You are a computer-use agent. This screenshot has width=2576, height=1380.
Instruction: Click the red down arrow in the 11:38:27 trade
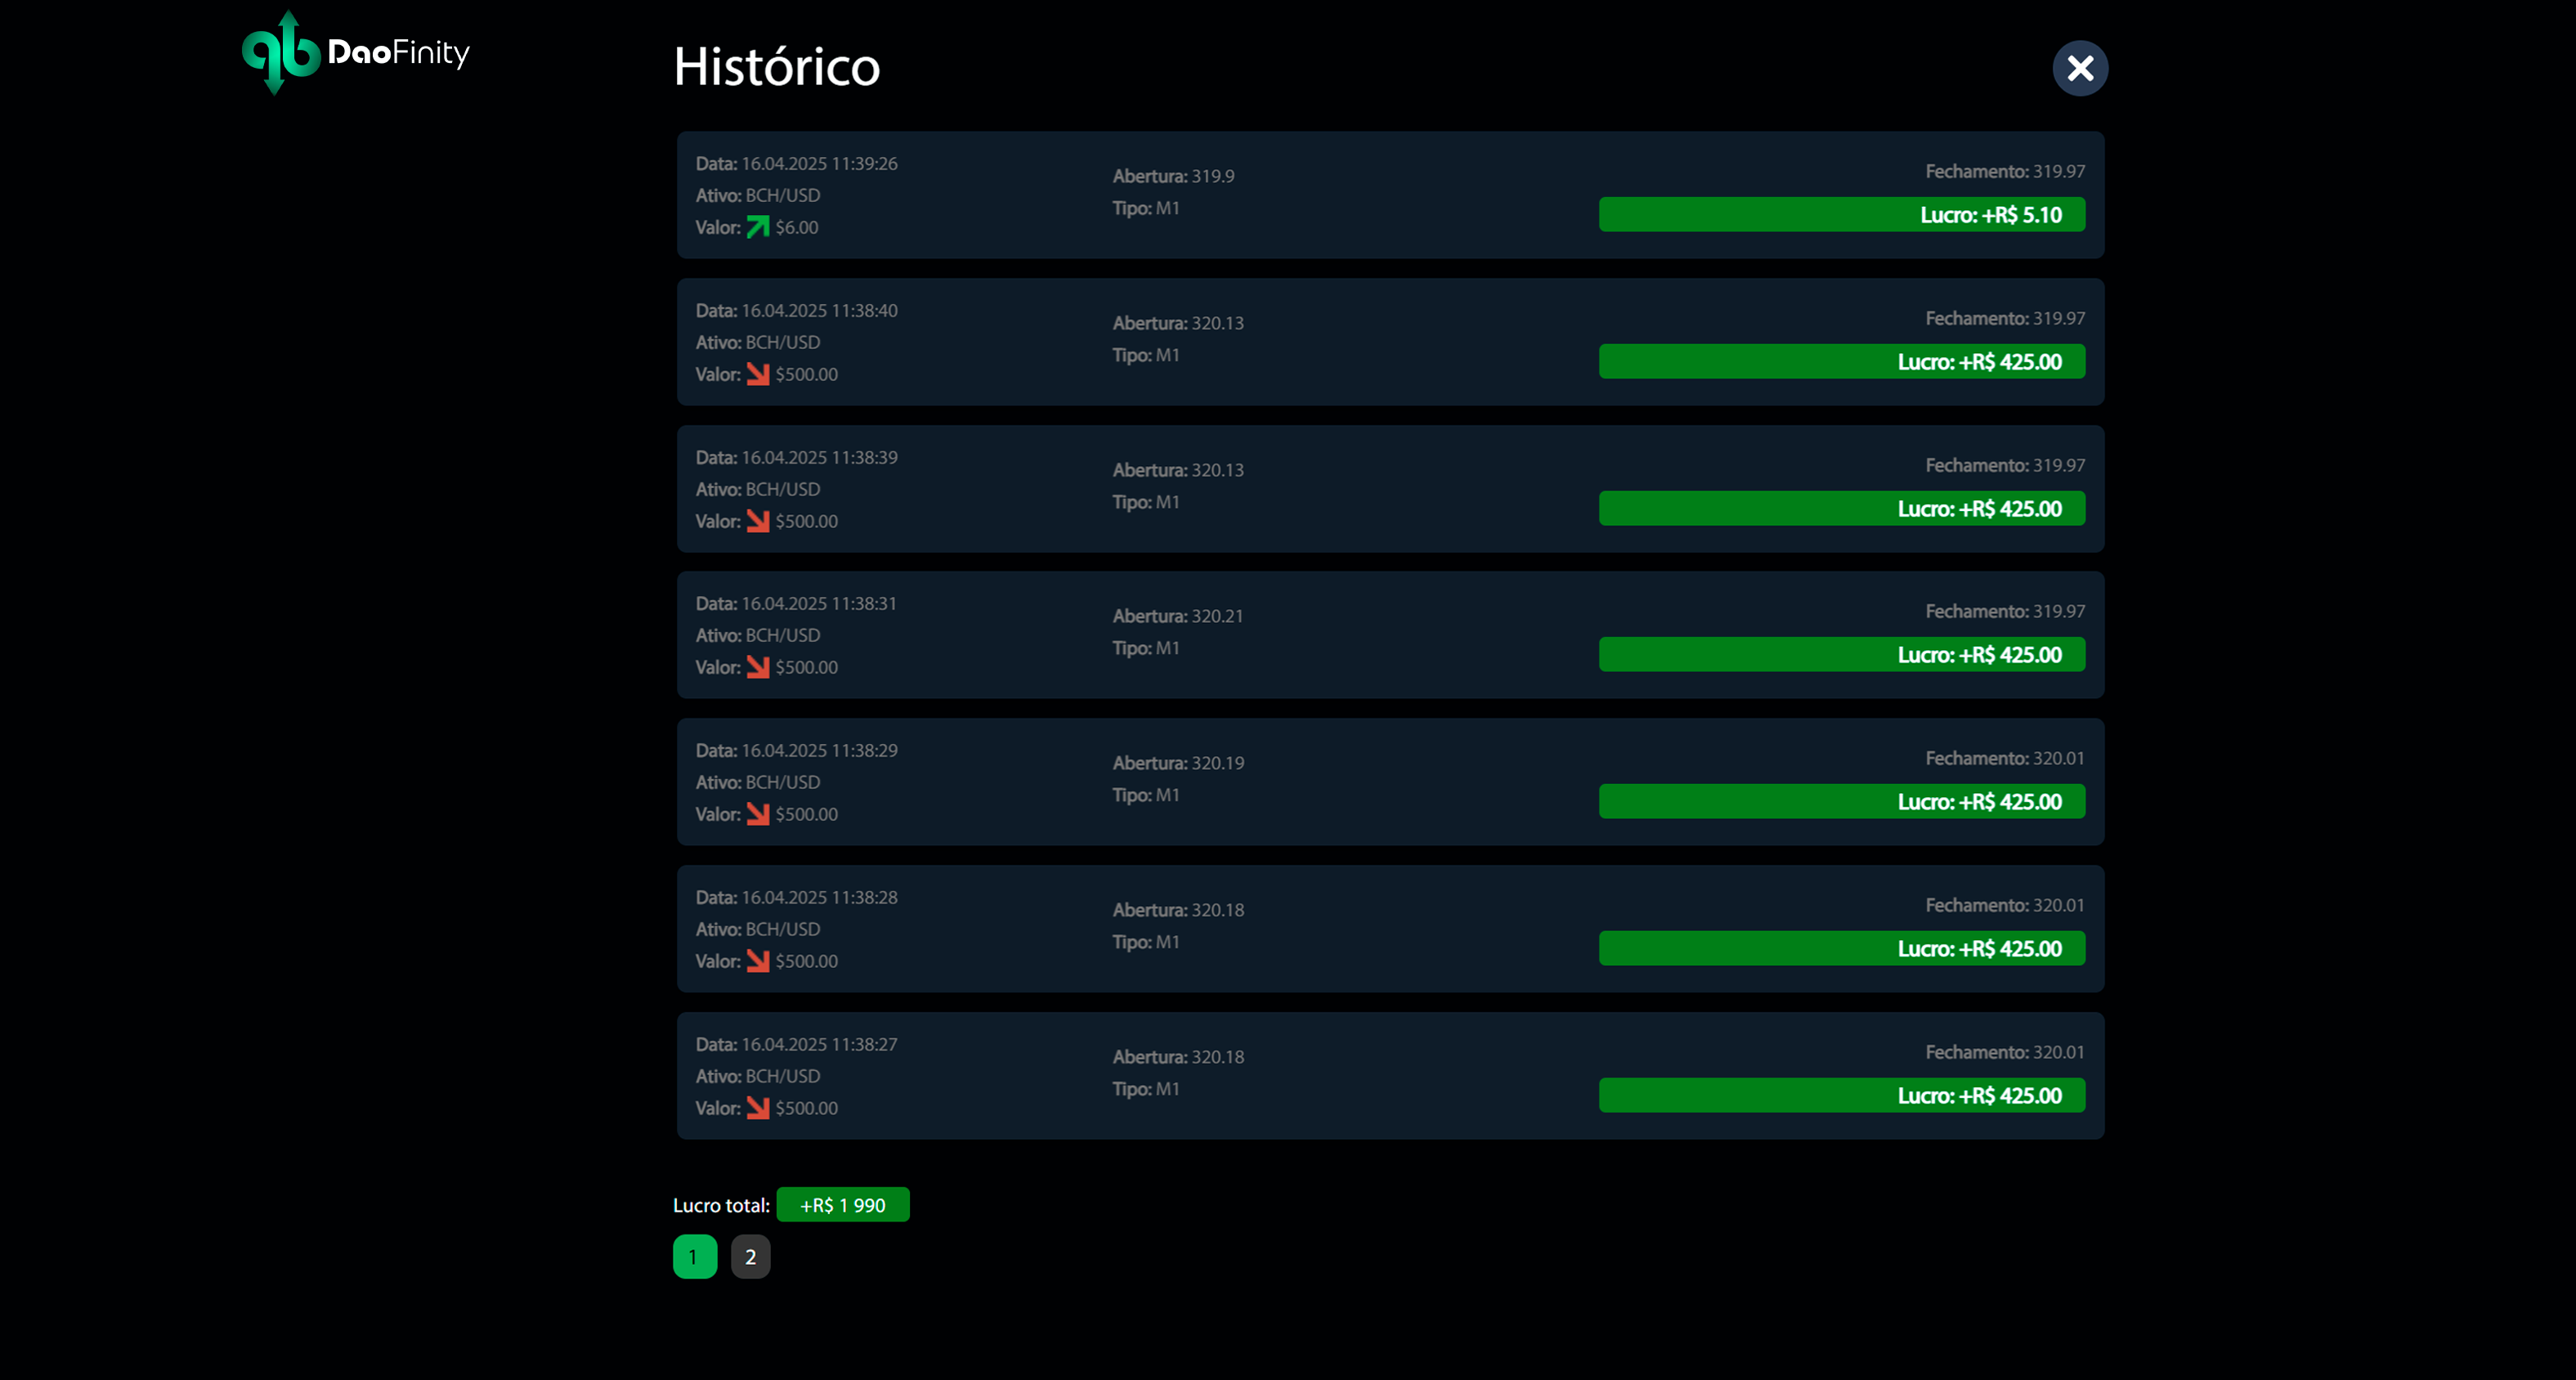pyautogui.click(x=758, y=1108)
